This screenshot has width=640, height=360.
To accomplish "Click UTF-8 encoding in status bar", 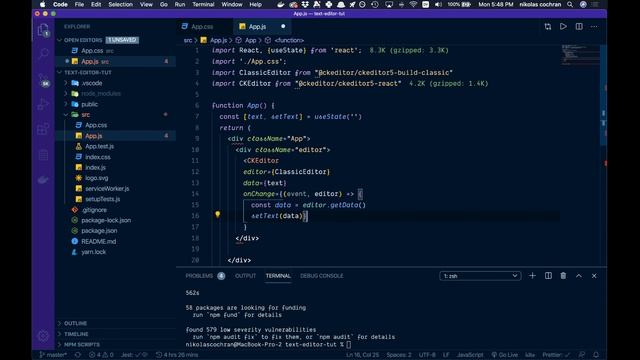I will (x=427, y=355).
